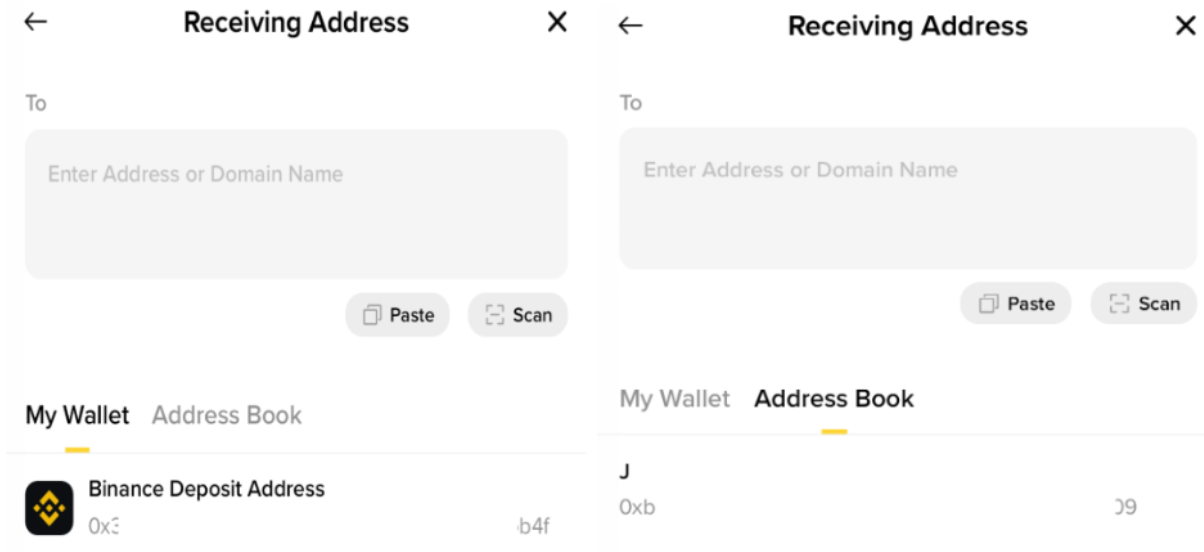Focus the address field above contact J
The image size is (1204, 552).
pyautogui.click(x=907, y=198)
